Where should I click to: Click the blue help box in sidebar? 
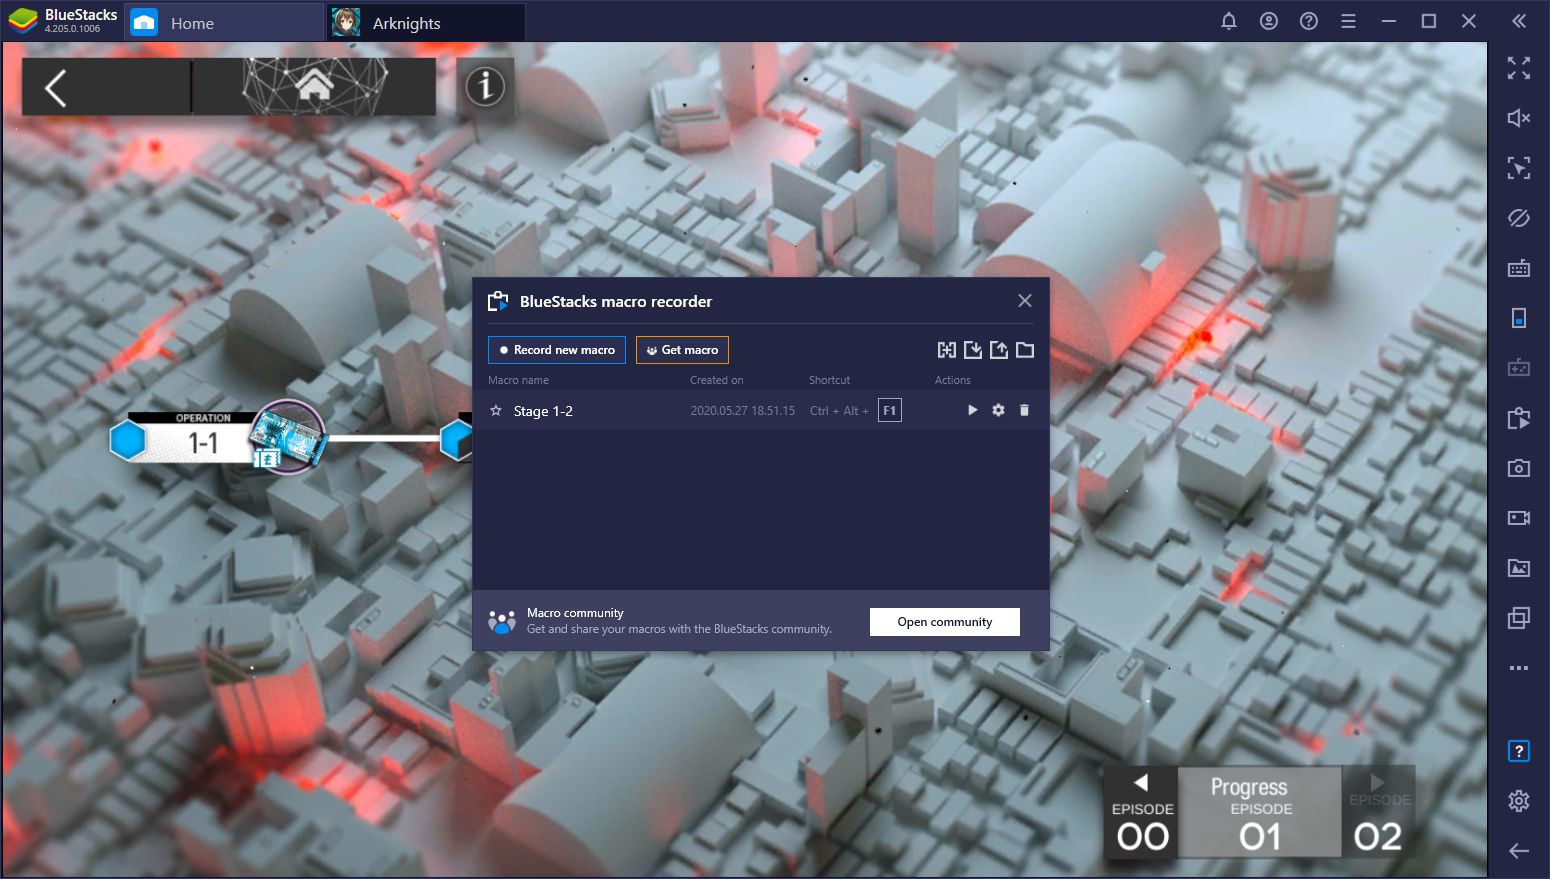coord(1519,751)
